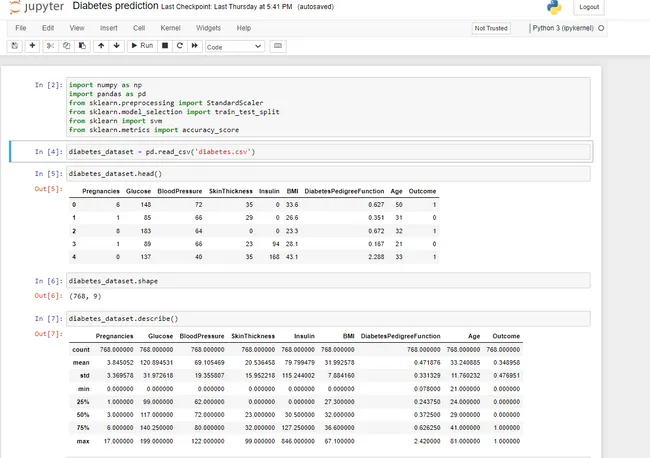This screenshot has width=650, height=458.
Task: Restart kernel and run all cells icon
Action: 194,46
